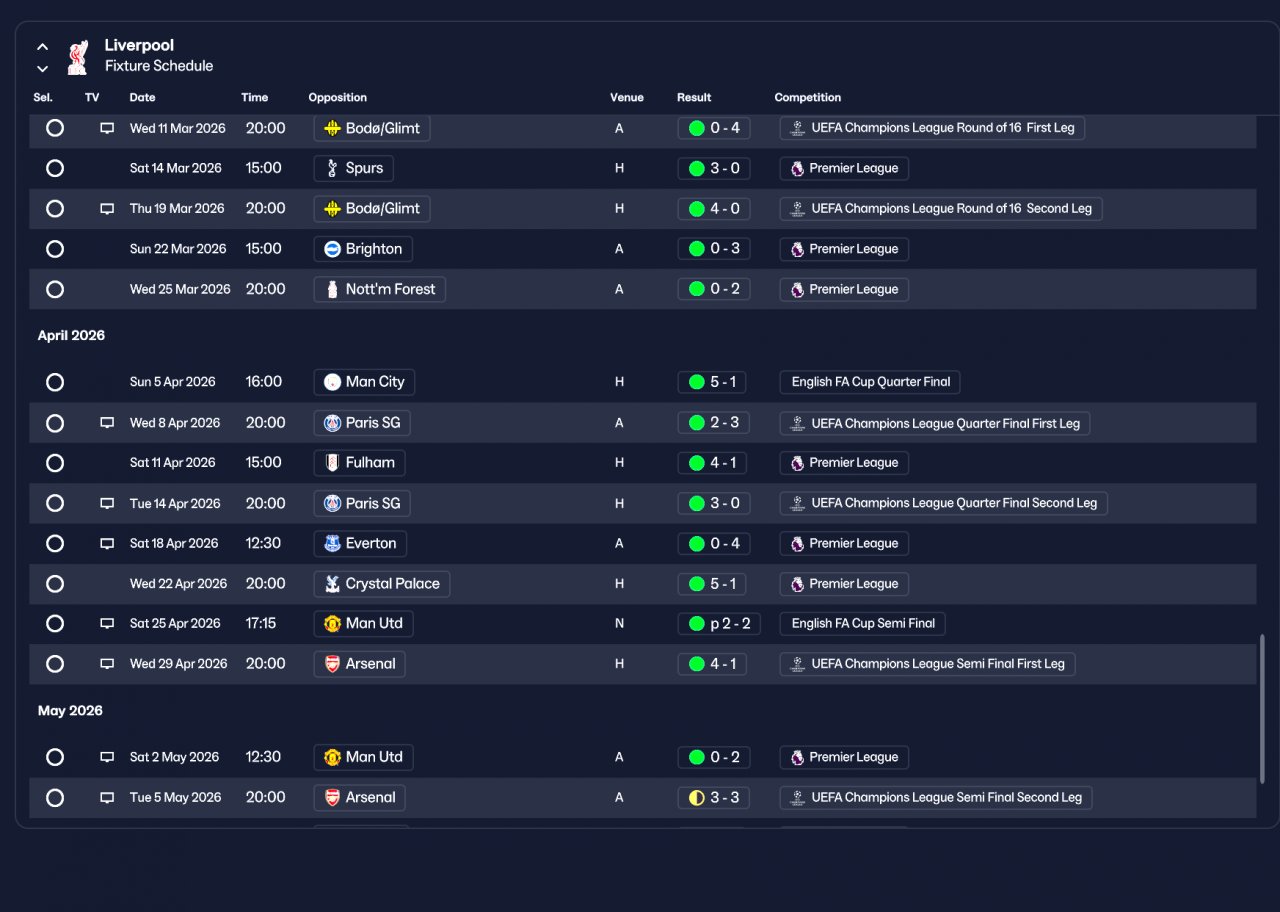Click the Liverpool club crest icon
This screenshot has width=1280, height=912.
78,57
